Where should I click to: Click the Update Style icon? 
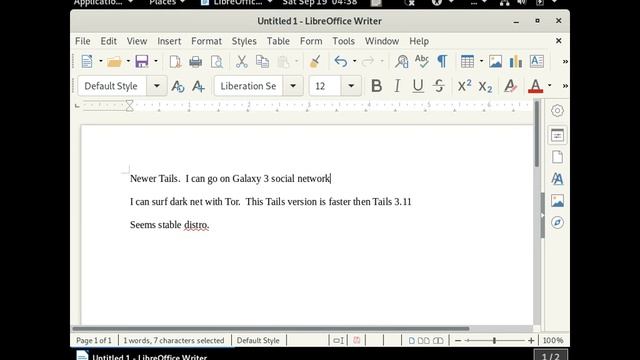(178, 86)
